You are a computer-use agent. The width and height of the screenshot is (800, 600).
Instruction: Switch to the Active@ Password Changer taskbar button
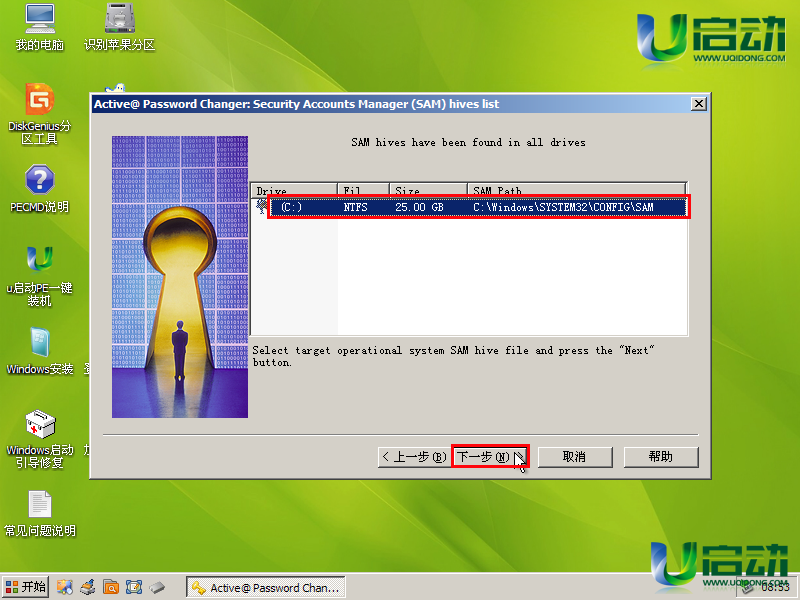click(265, 587)
